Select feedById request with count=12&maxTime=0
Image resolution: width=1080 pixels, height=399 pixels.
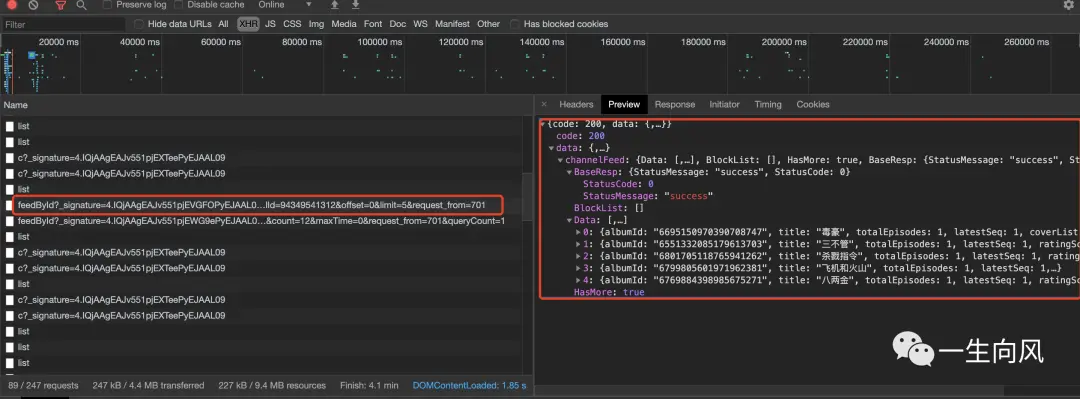261,221
